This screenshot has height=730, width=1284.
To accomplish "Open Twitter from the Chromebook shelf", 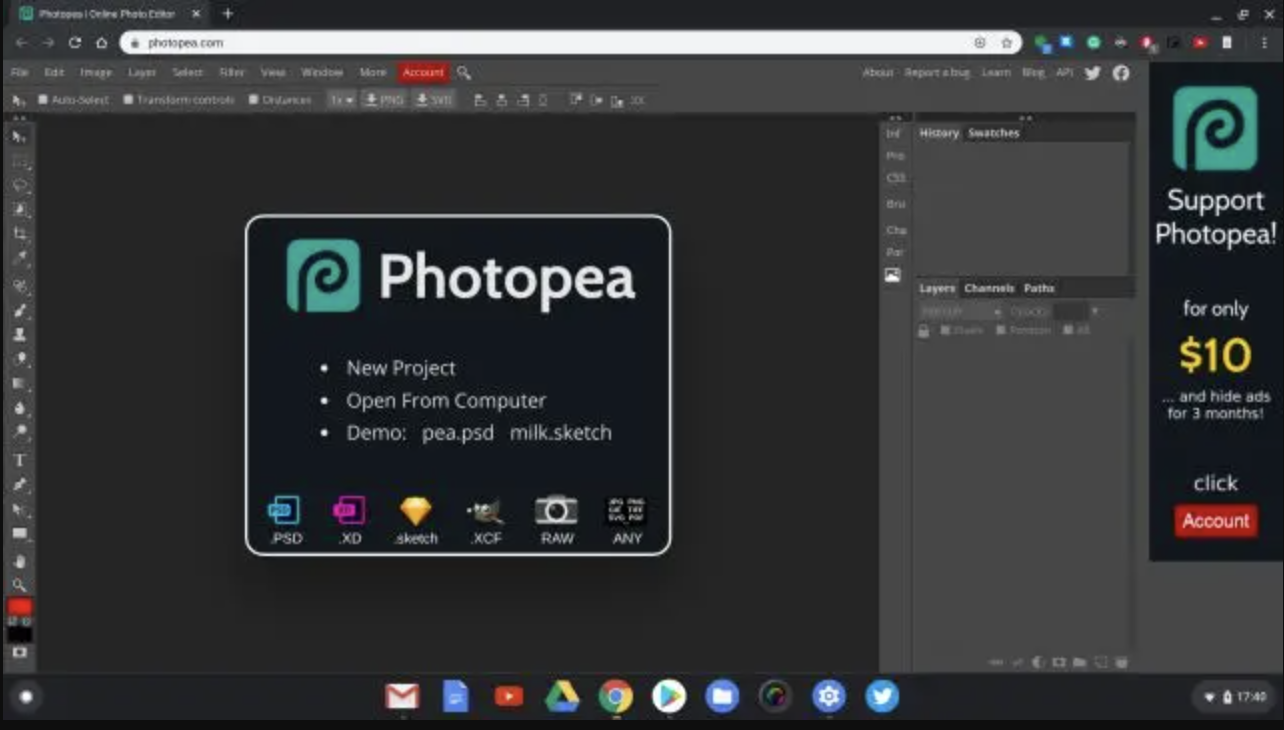I will (881, 696).
